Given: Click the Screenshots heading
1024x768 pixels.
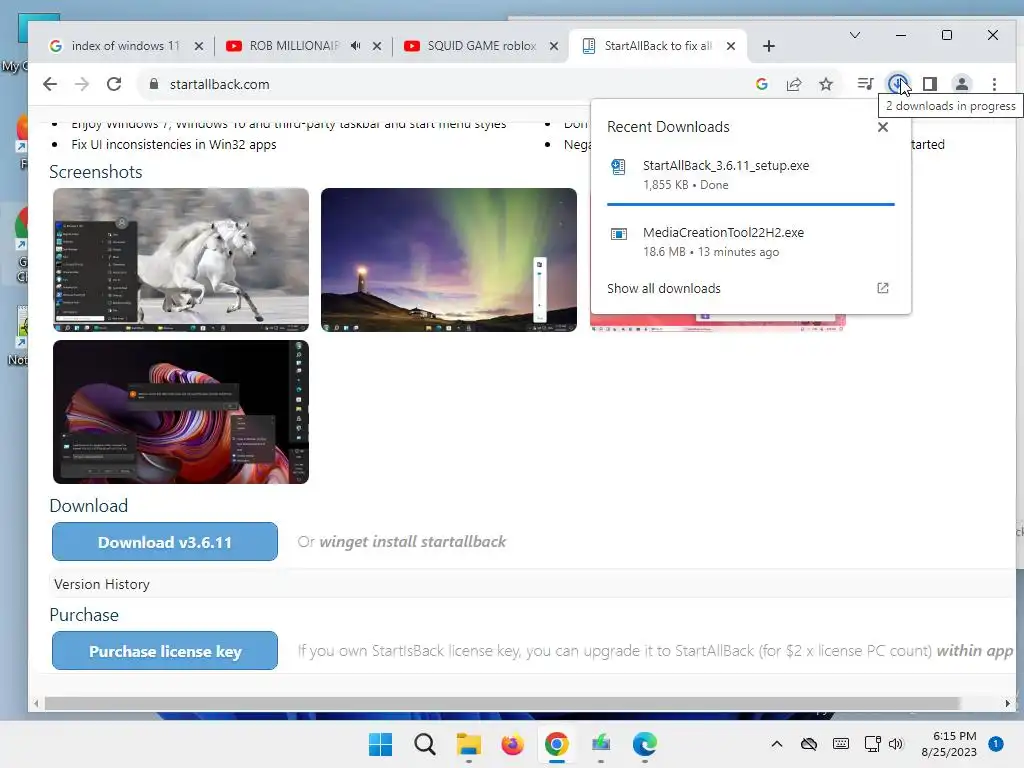Looking at the screenshot, I should coord(96,172).
